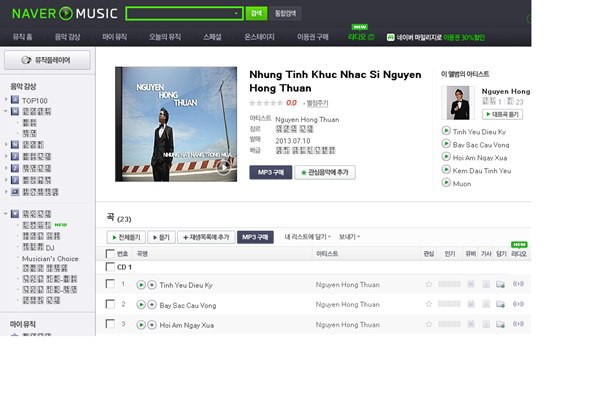Check the CD 1 checkbox
Viewport: 600px width, 399px height.
(110, 267)
